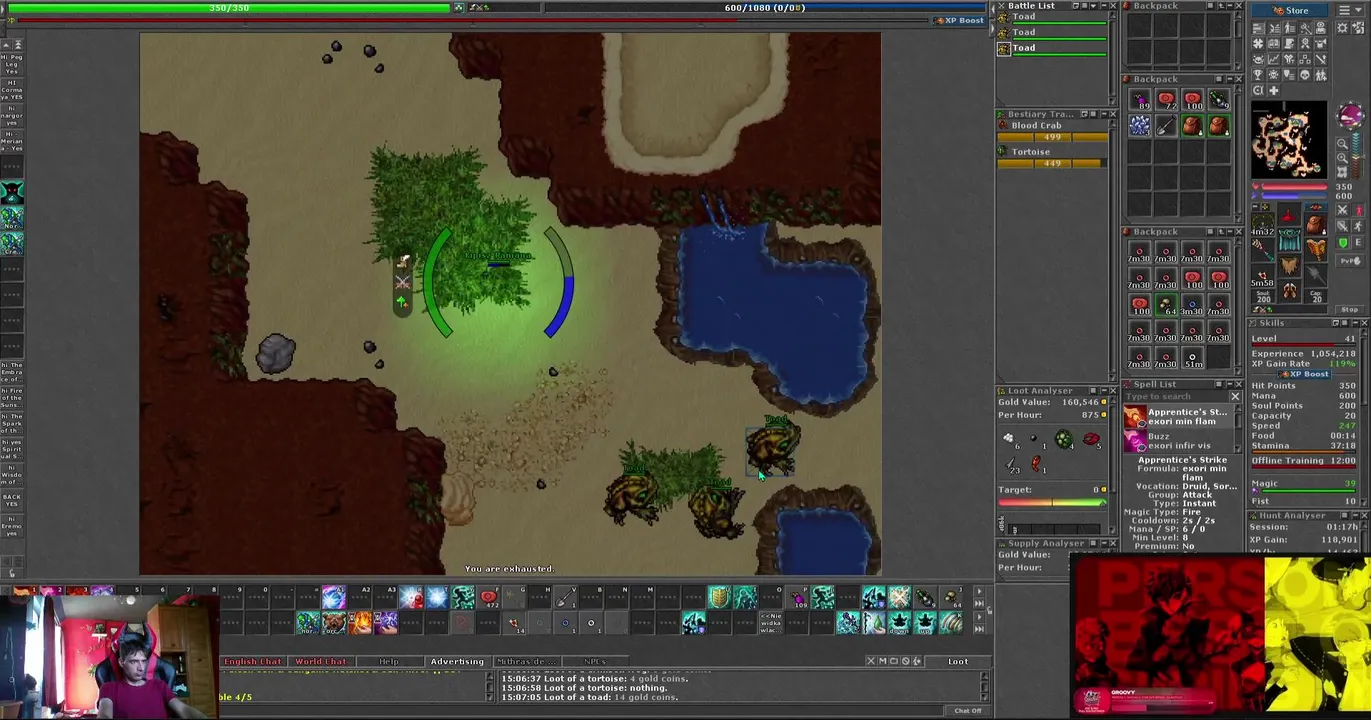Click the helmet equipment slot
Viewport: 1371px width, 720px height.
1289,214
